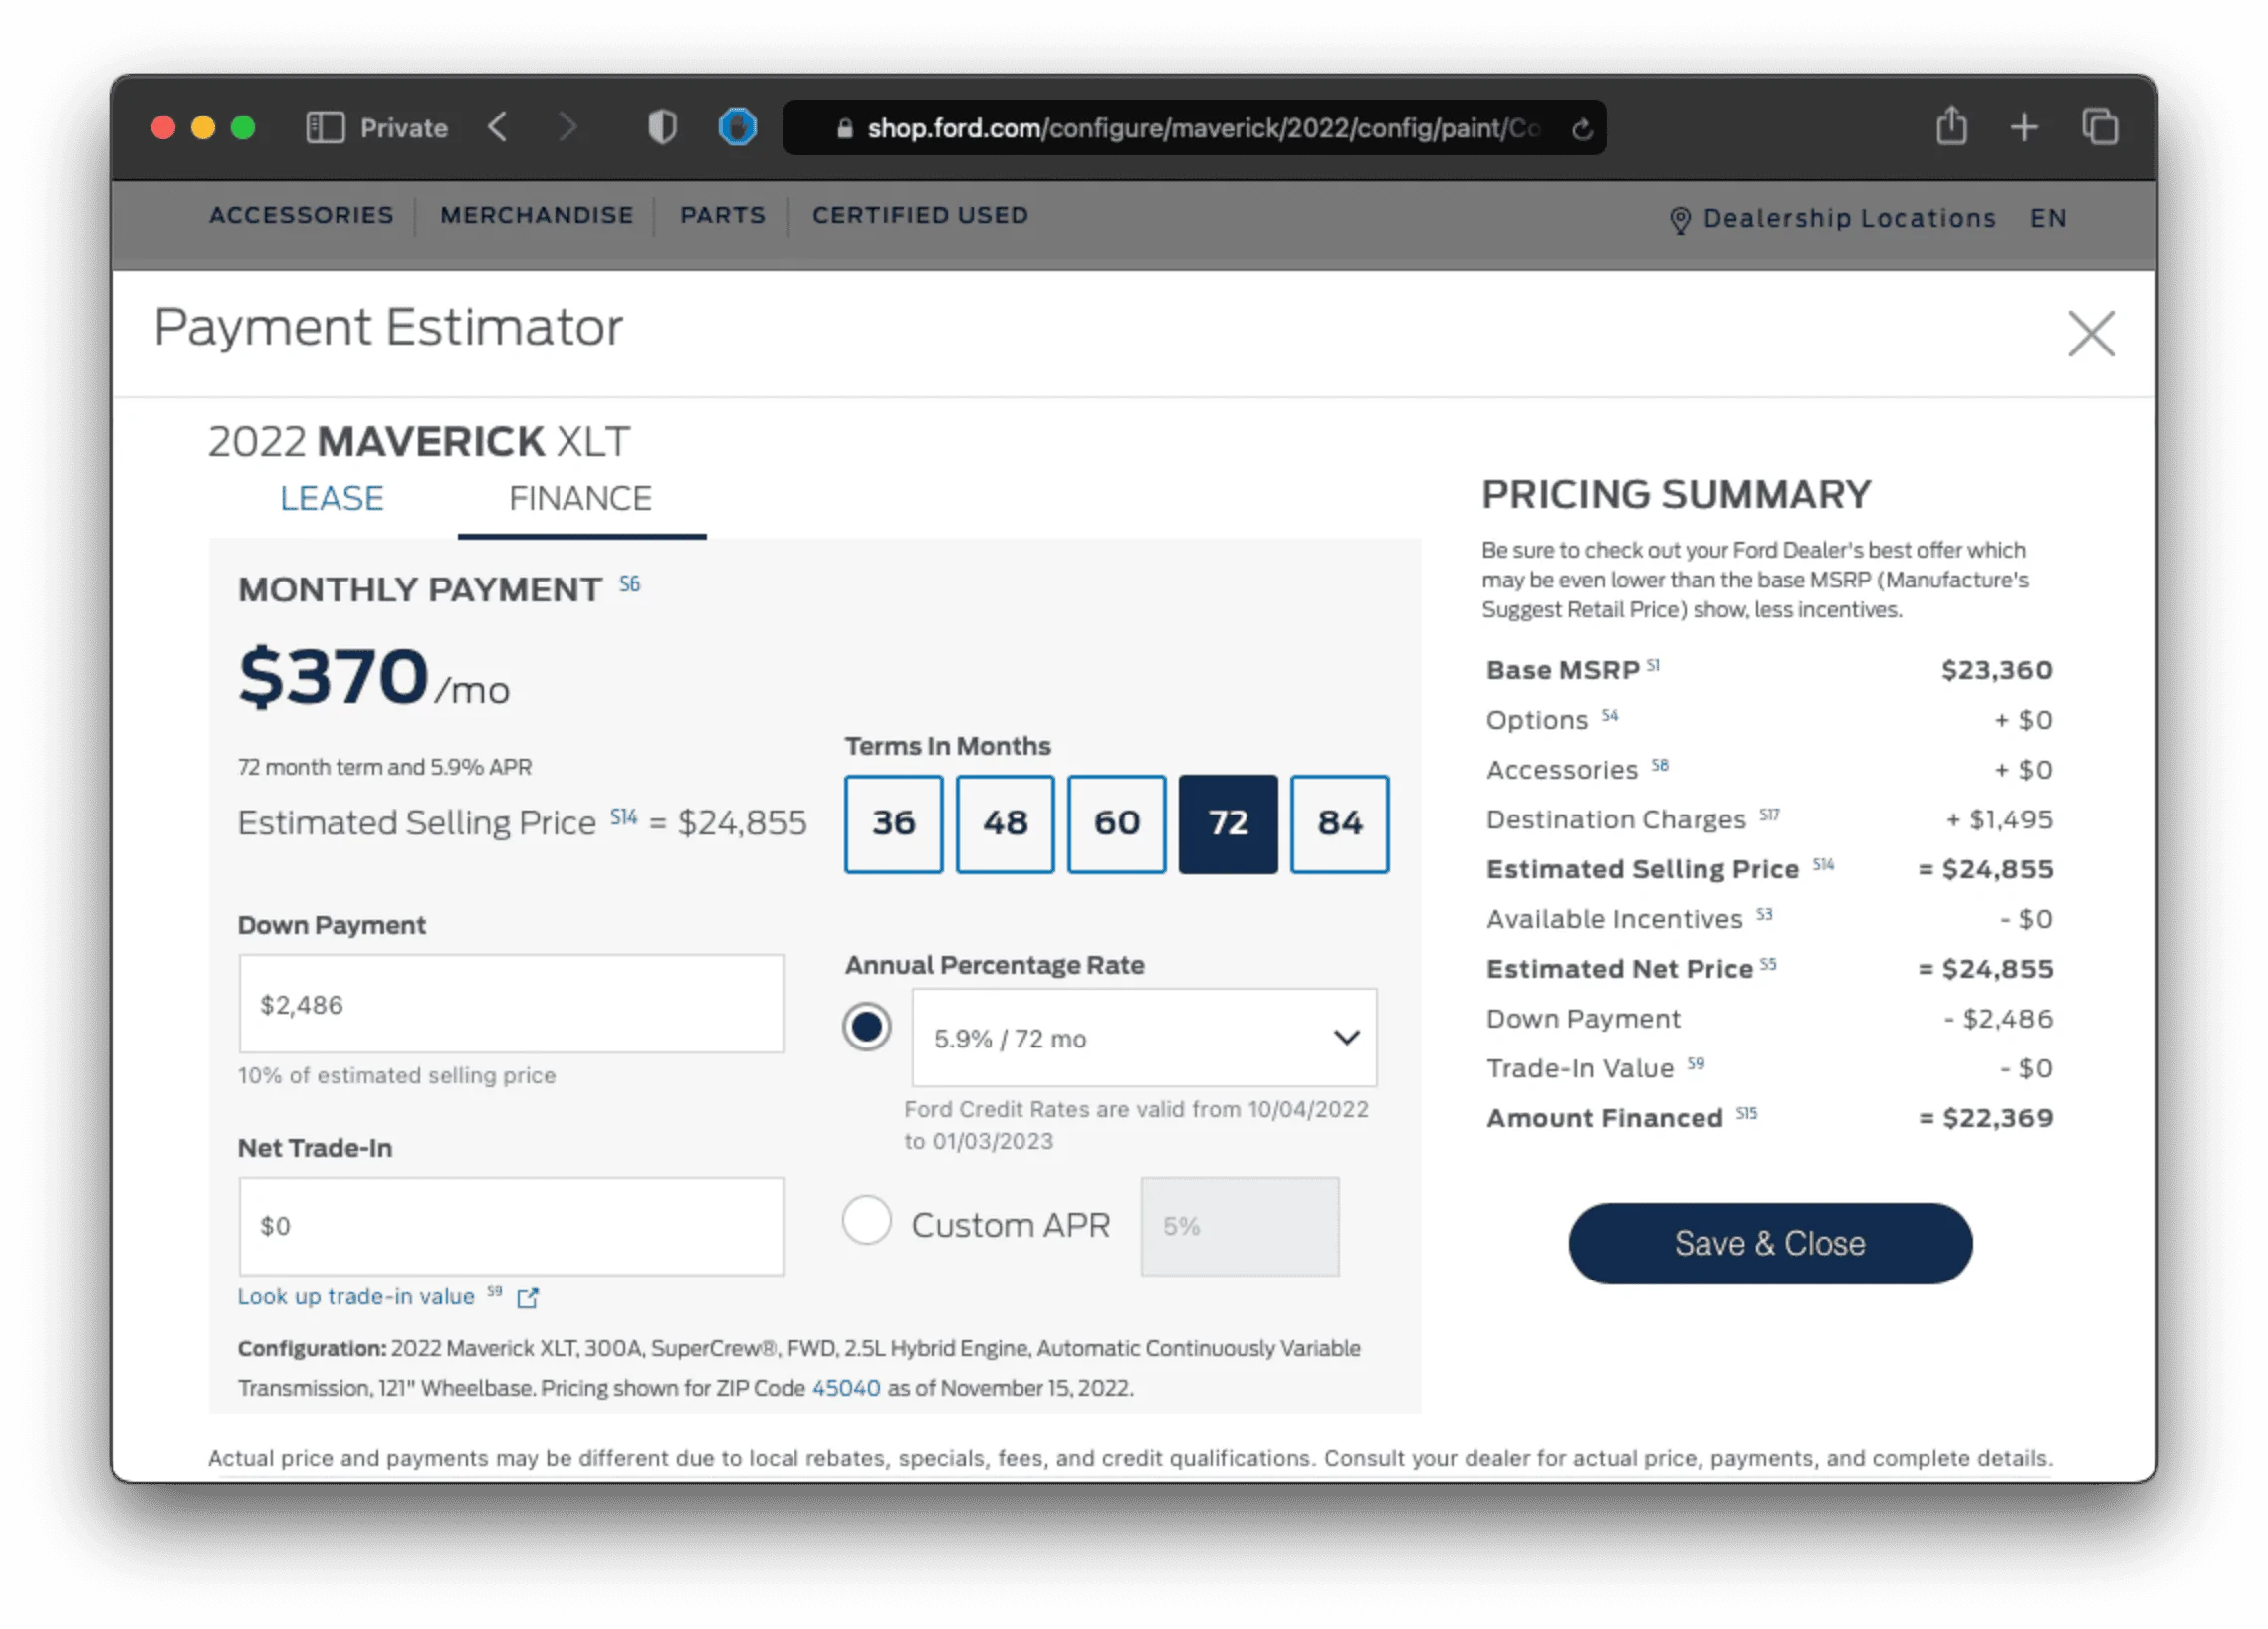Show the tab overview icon
Image resolution: width=2268 pixels, height=1629 pixels.
point(2100,127)
